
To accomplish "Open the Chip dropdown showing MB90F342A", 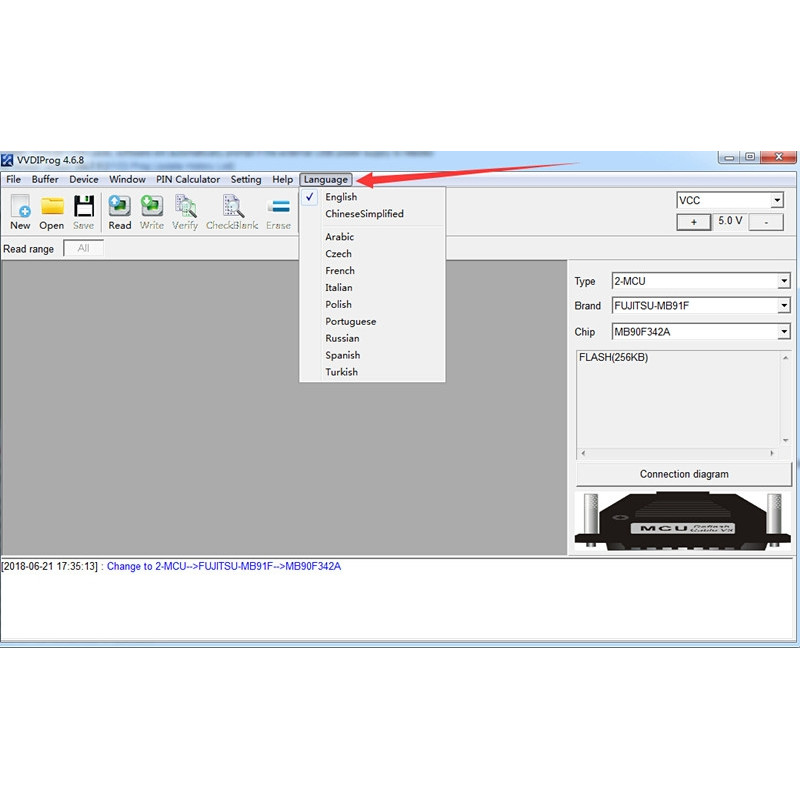I will click(783, 332).
